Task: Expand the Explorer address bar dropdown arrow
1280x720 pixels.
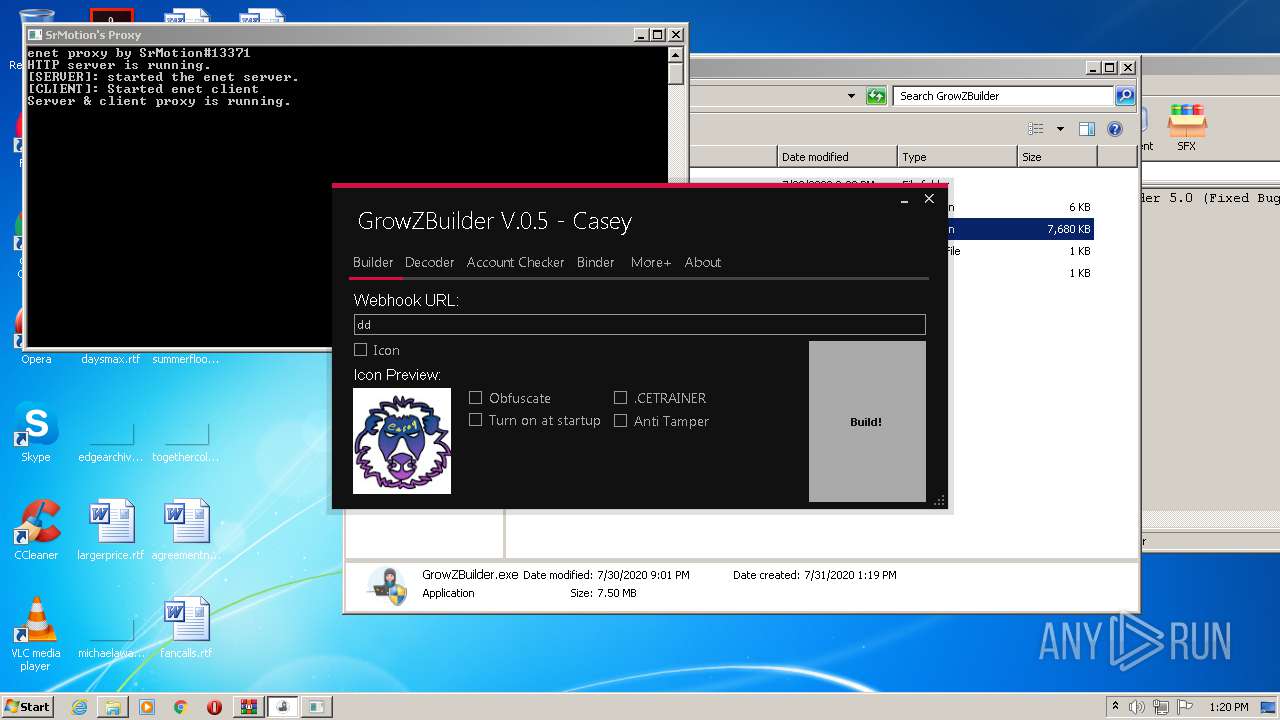Action: click(851, 96)
